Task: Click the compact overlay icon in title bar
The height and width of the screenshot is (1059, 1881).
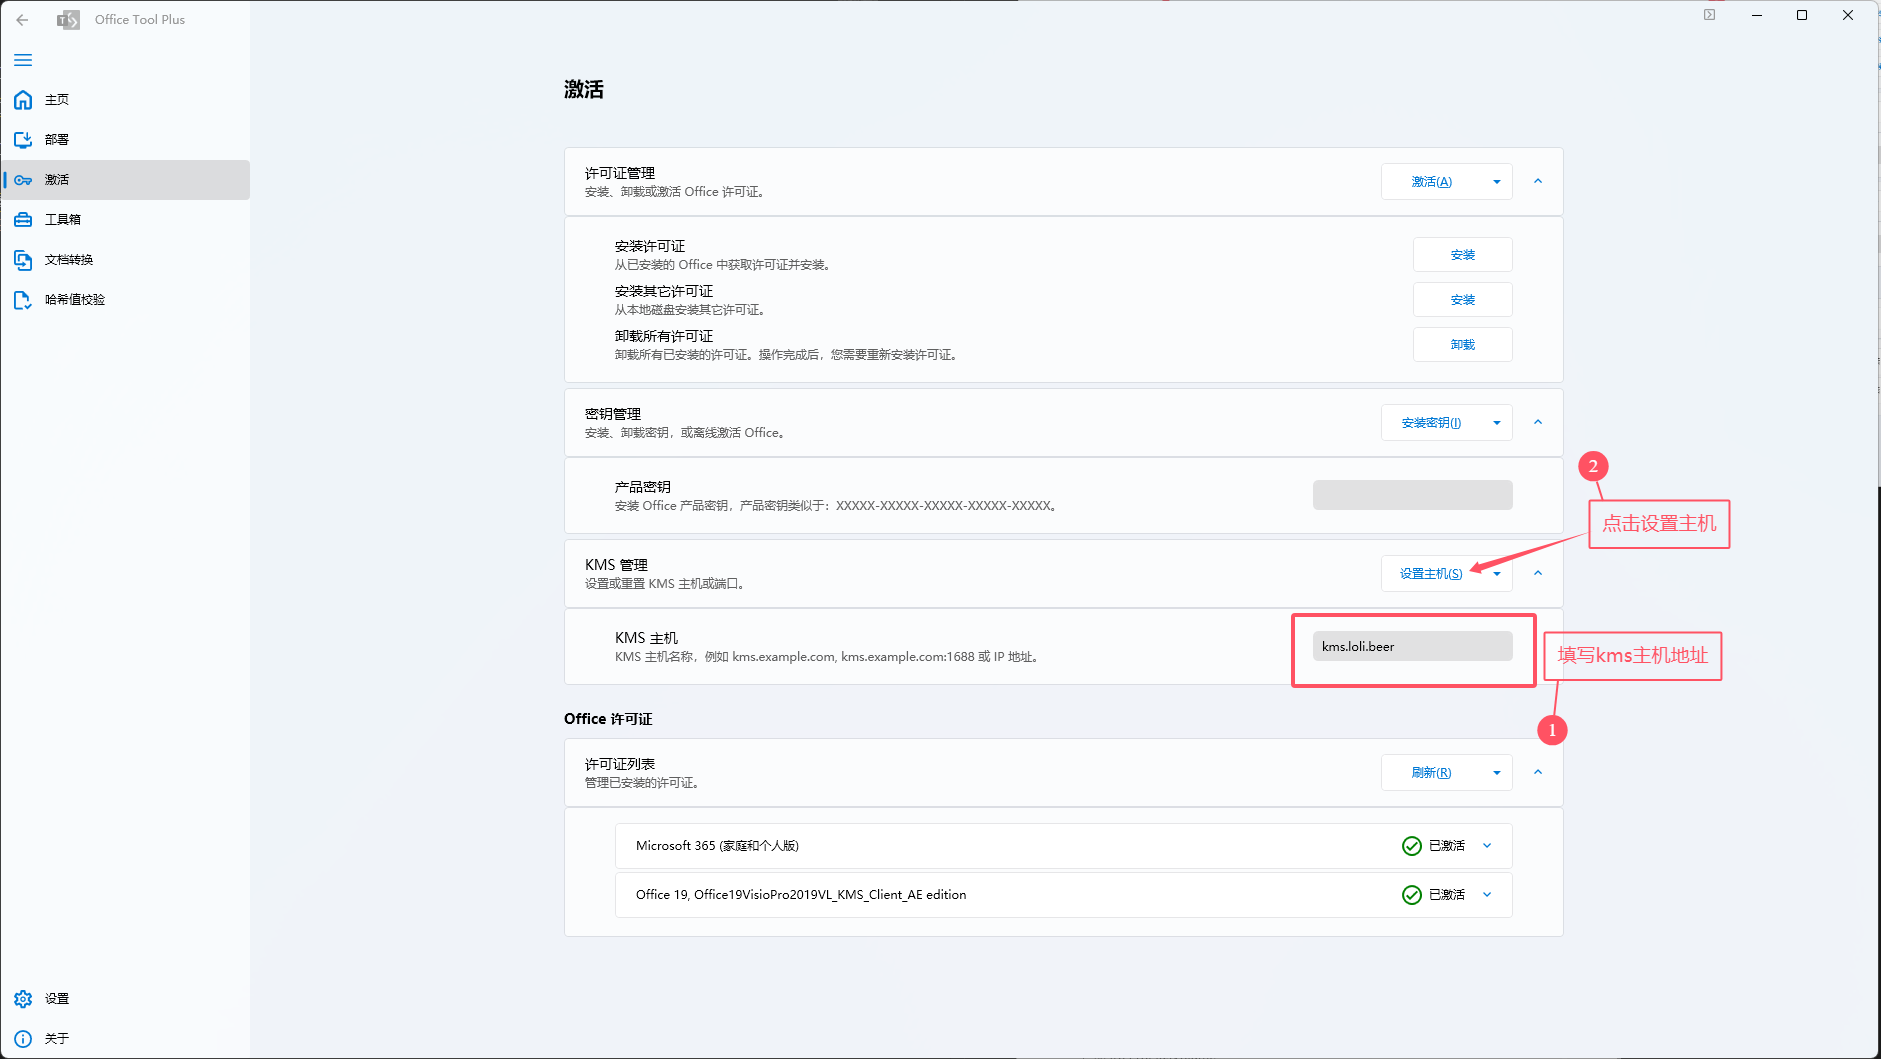Action: (1710, 15)
